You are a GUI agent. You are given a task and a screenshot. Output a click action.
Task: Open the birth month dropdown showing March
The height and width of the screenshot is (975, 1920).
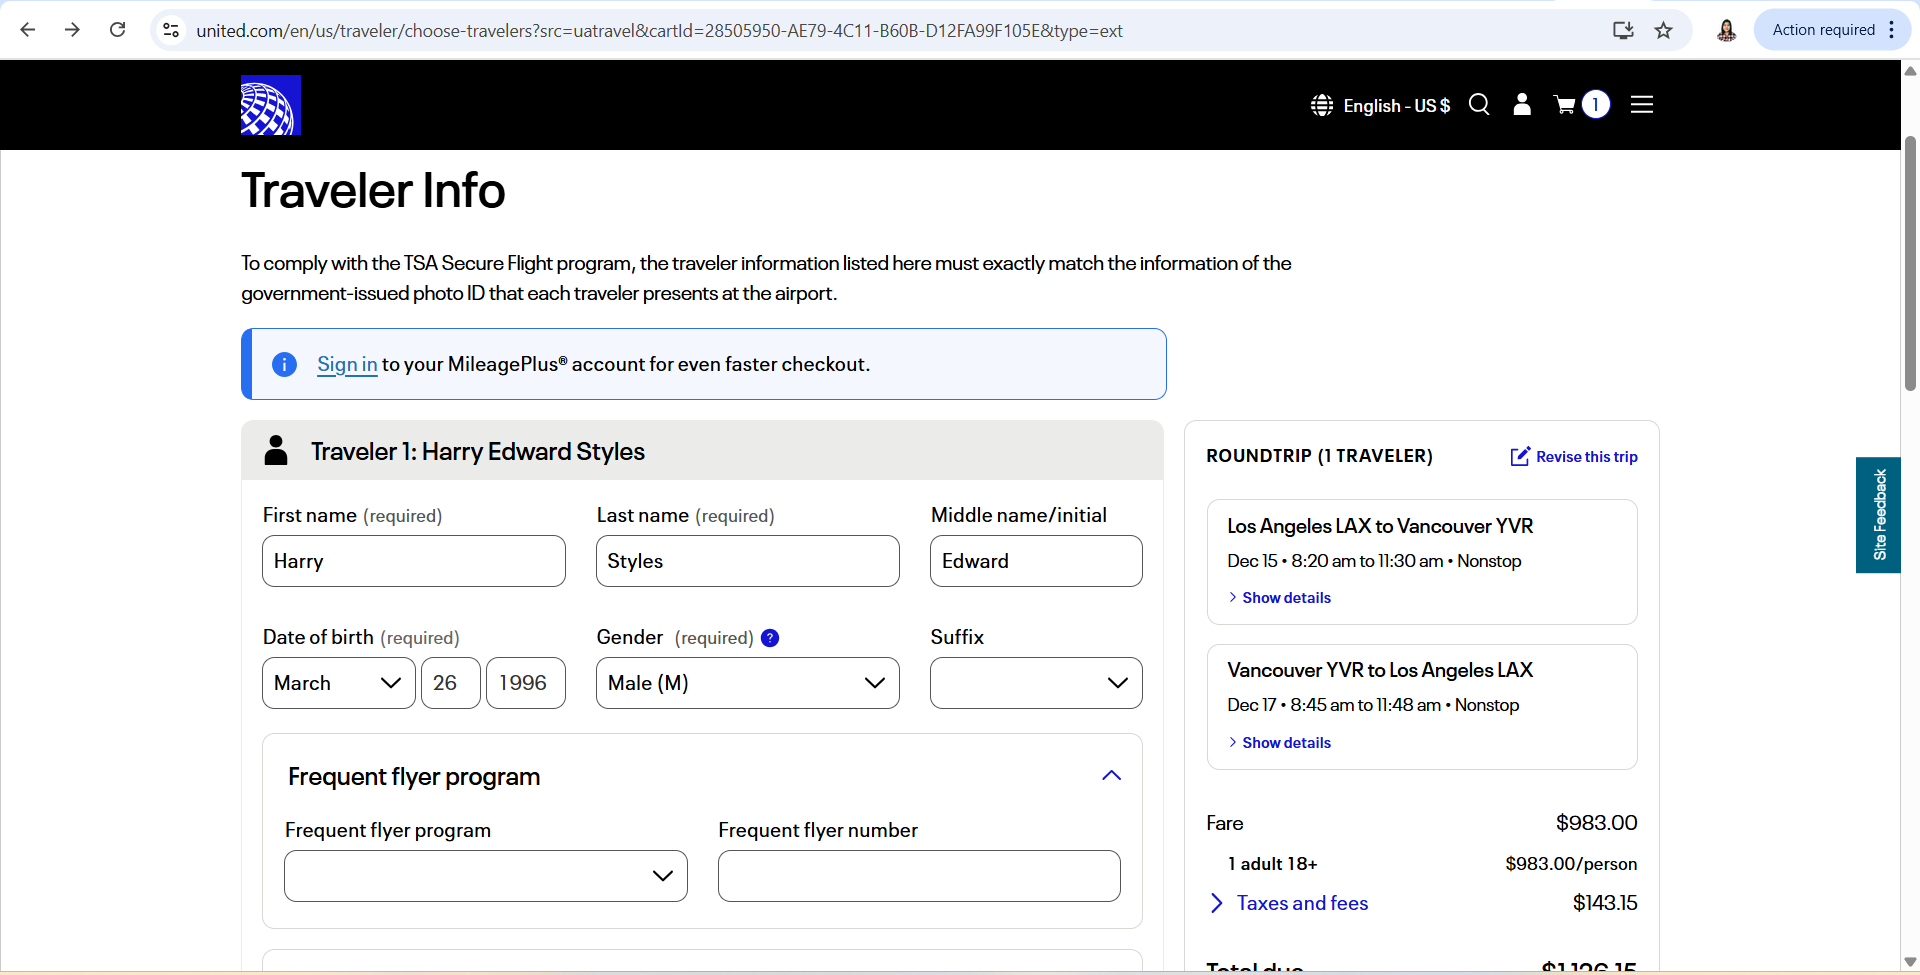coord(338,683)
